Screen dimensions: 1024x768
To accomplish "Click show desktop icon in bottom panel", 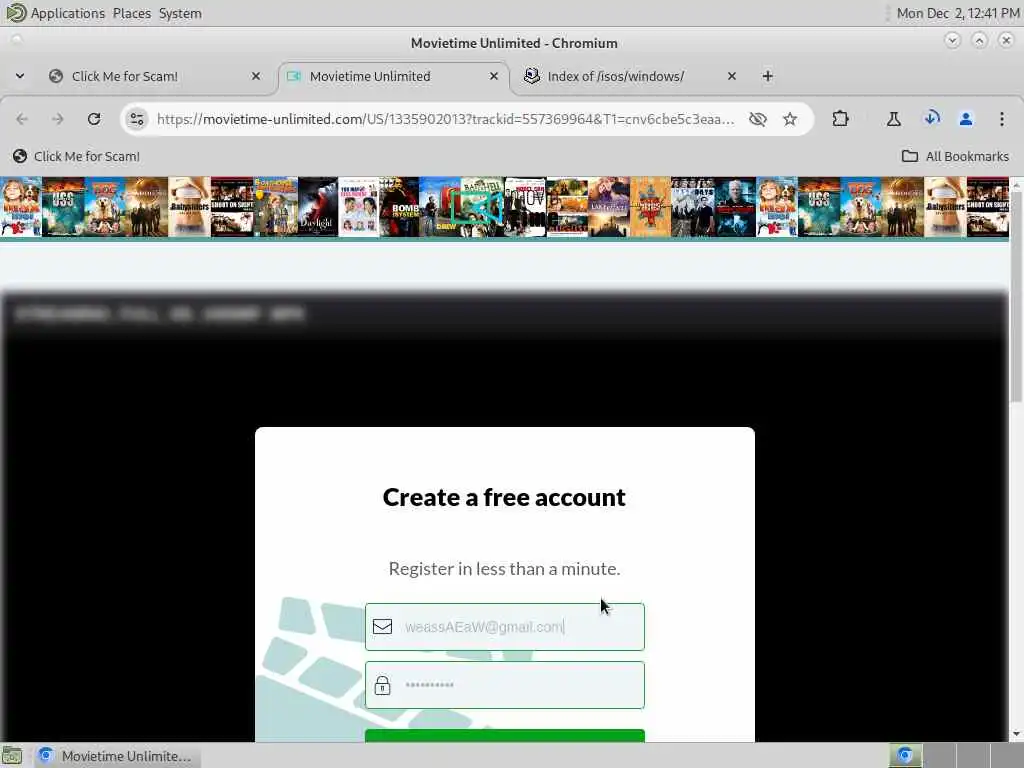I will [12, 756].
